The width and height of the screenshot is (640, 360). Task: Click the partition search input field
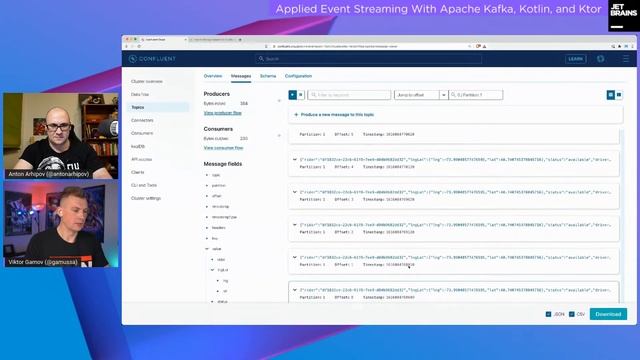476,95
